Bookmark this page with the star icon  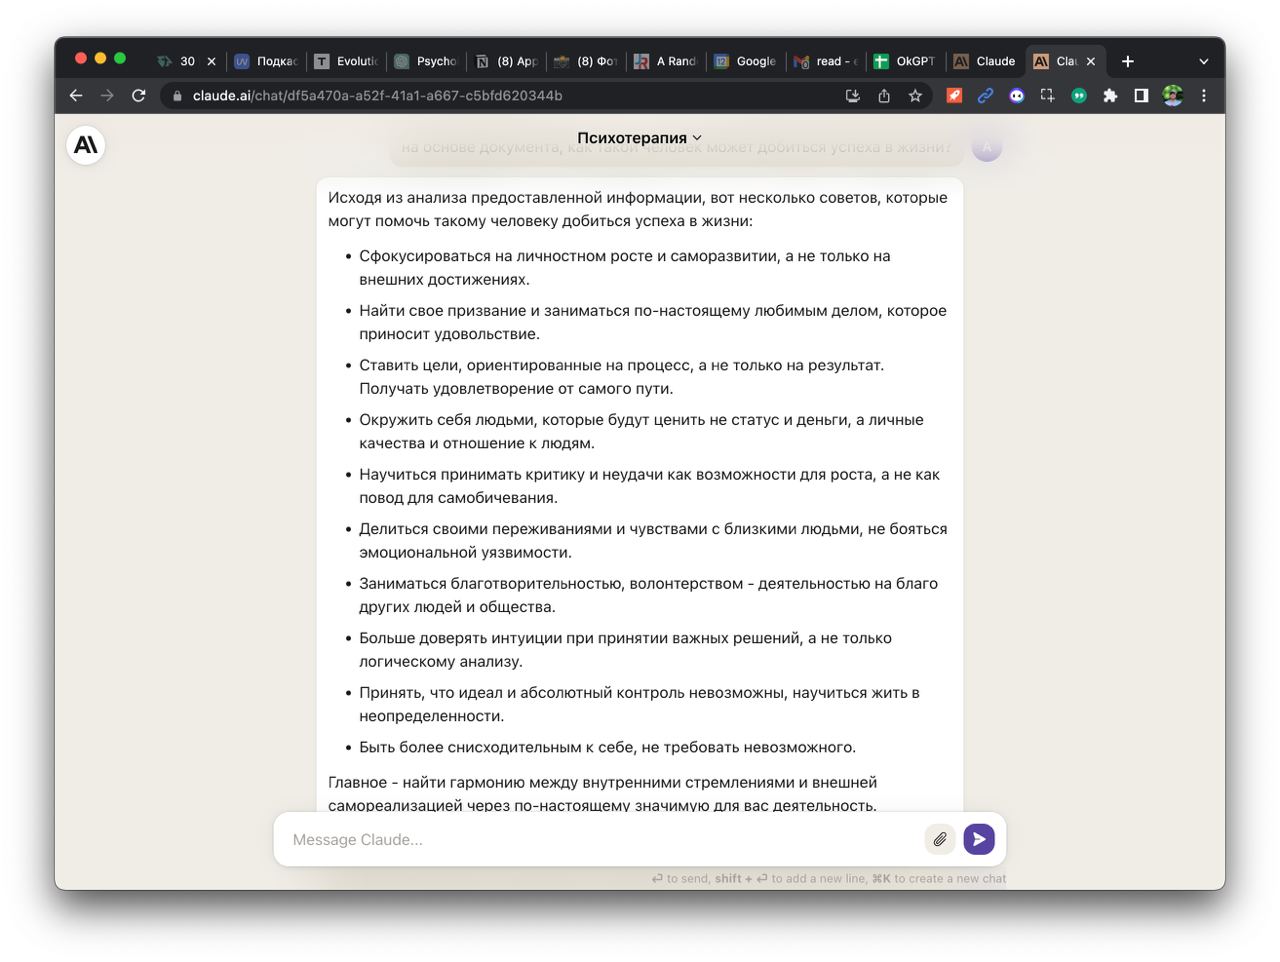tap(915, 95)
